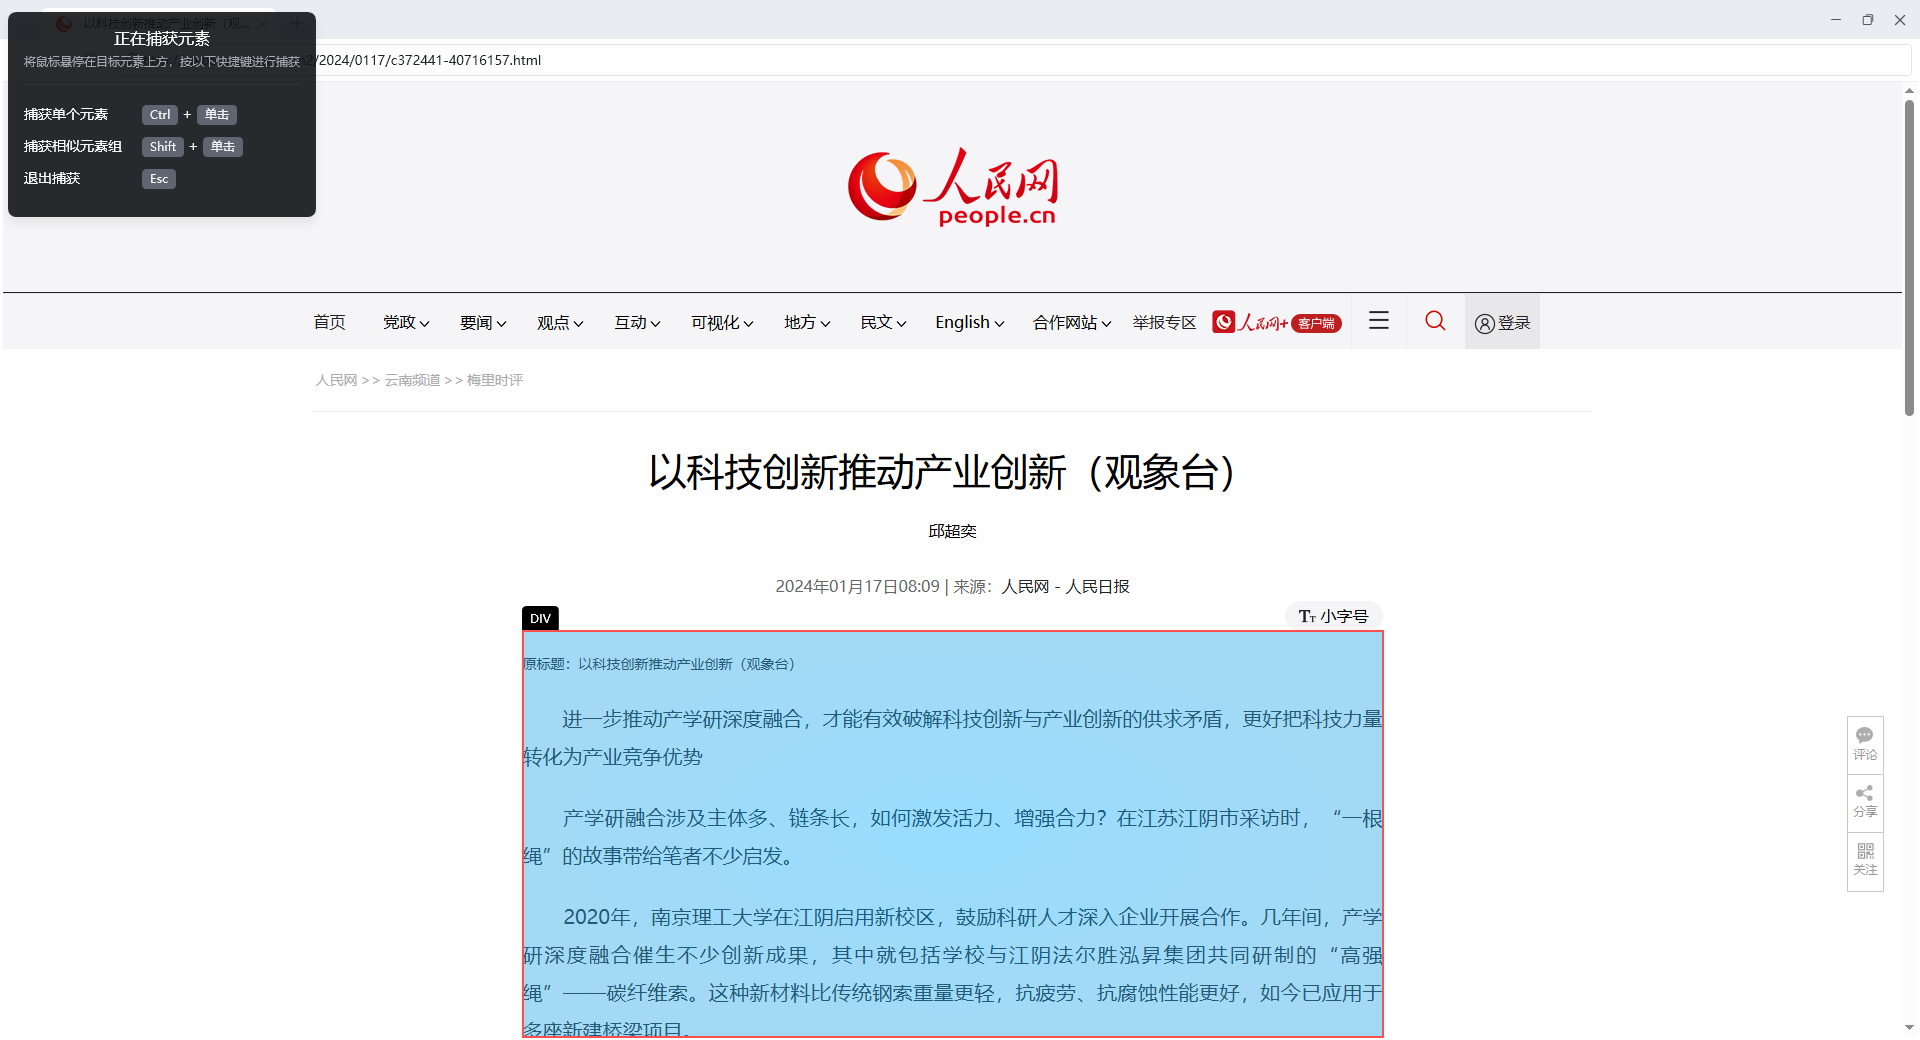Open the hamburger menu icon
This screenshot has height=1040, width=1920.
click(x=1379, y=321)
